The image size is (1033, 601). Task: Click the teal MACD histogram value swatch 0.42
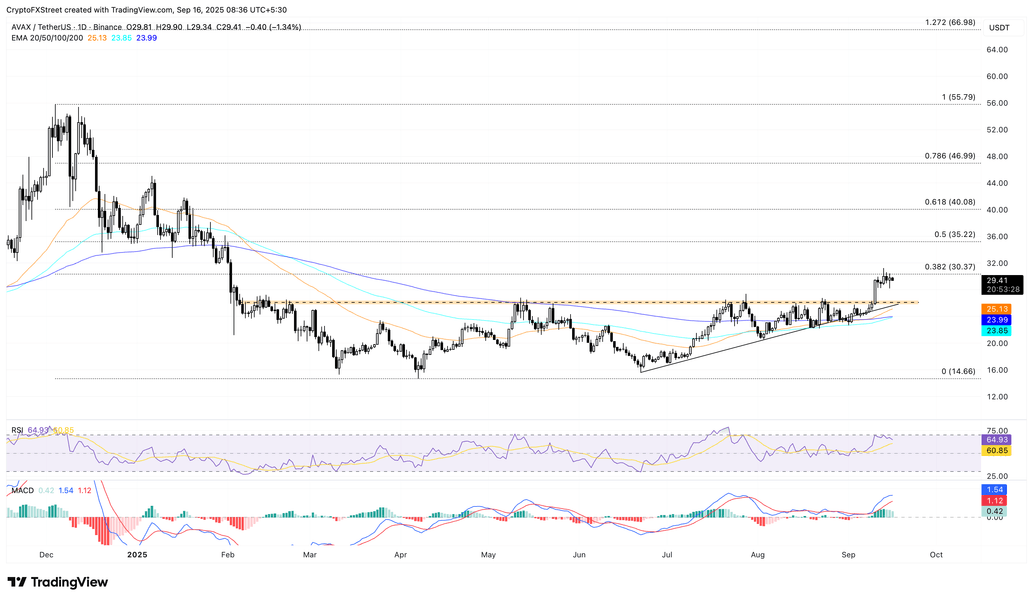coord(994,511)
